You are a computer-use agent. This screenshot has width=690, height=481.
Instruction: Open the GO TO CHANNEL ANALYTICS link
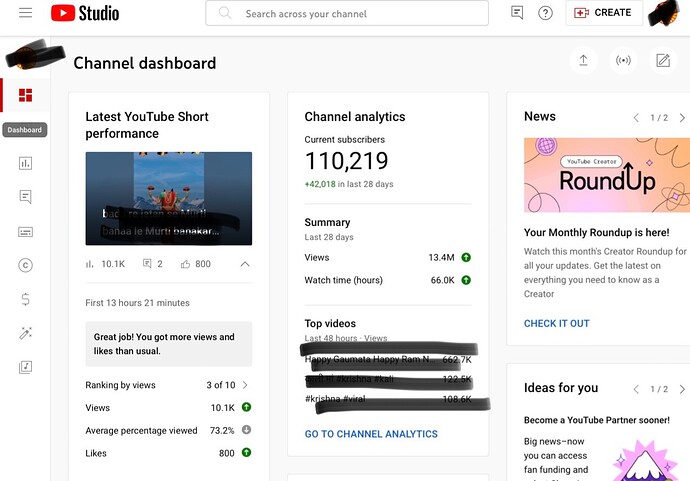point(371,434)
